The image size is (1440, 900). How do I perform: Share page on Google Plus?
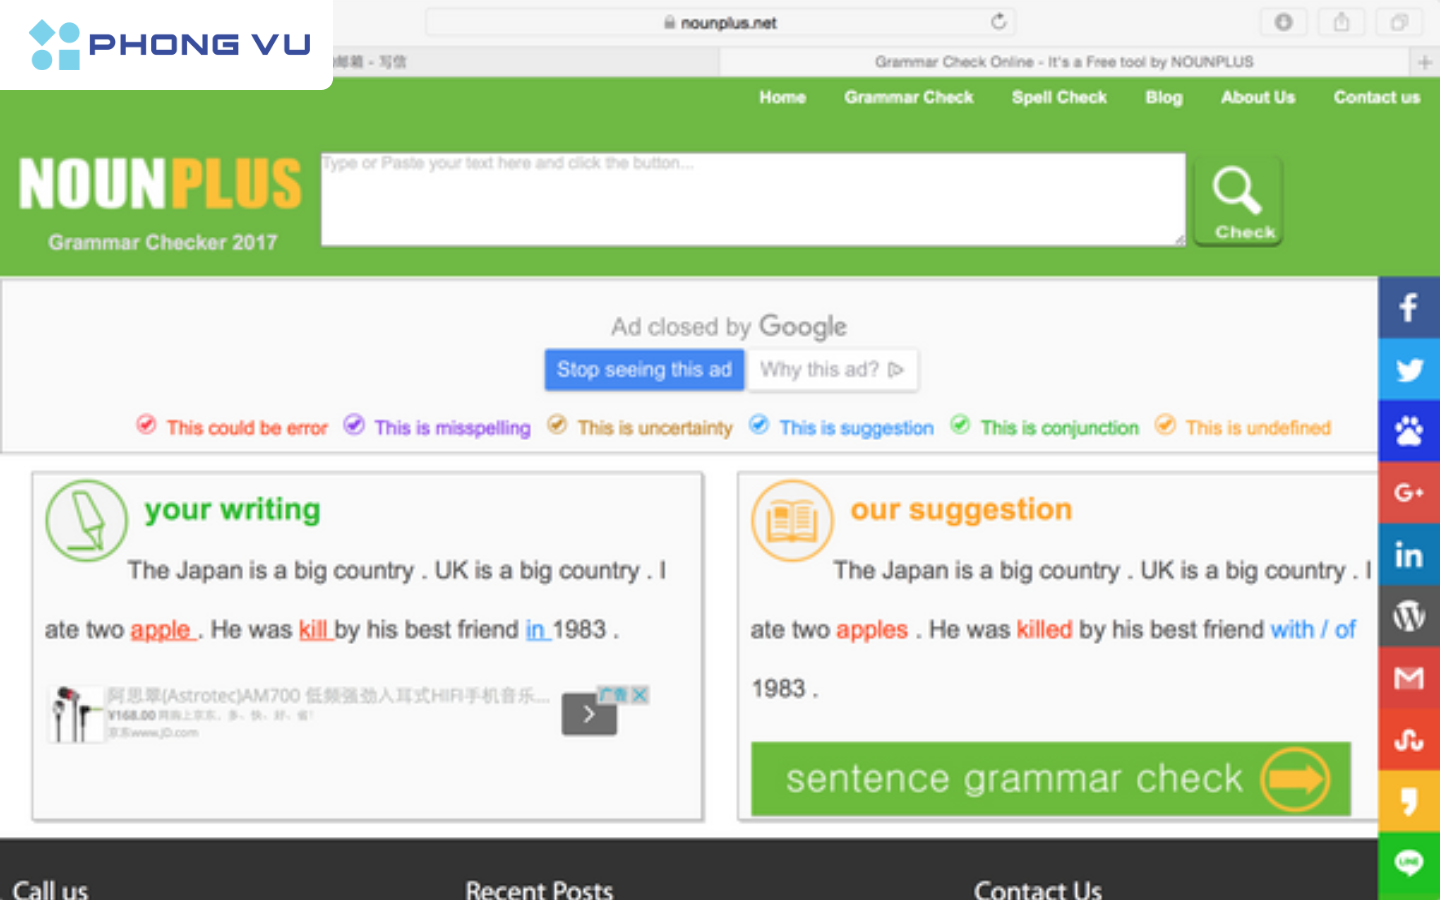tap(1409, 493)
